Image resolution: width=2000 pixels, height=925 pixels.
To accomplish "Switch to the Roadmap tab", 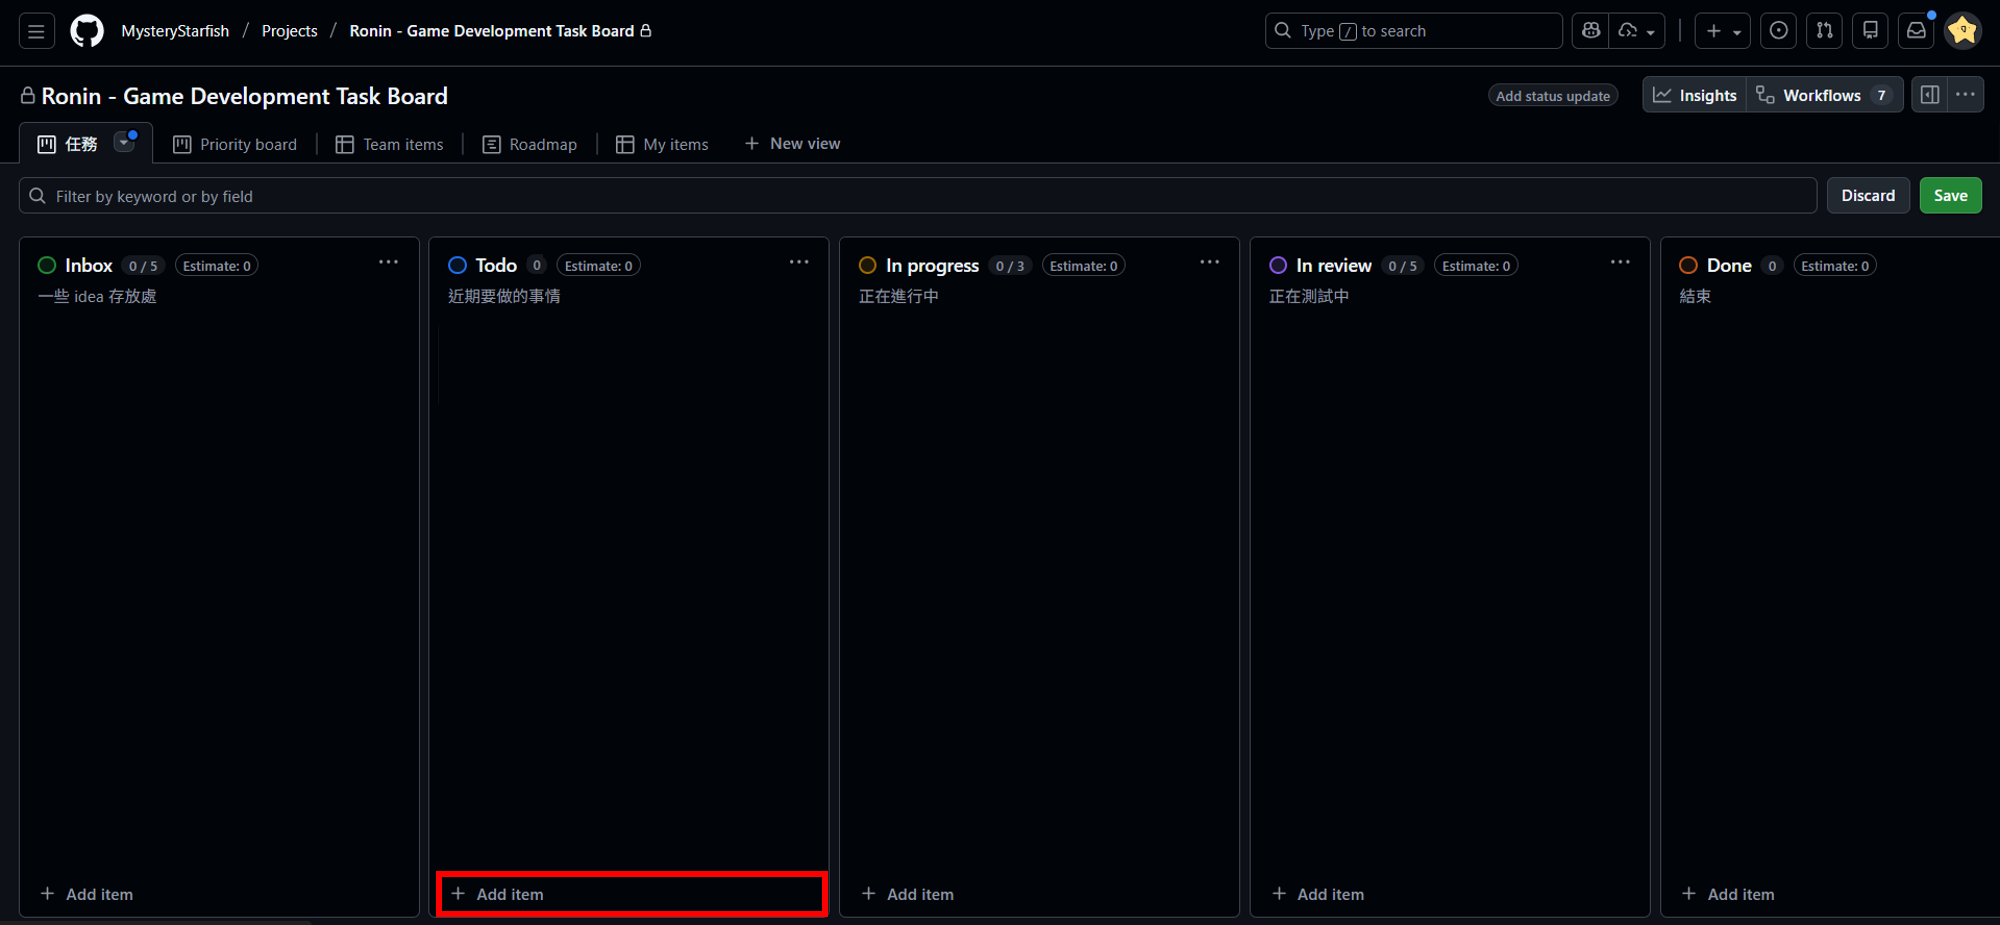I will (x=530, y=144).
